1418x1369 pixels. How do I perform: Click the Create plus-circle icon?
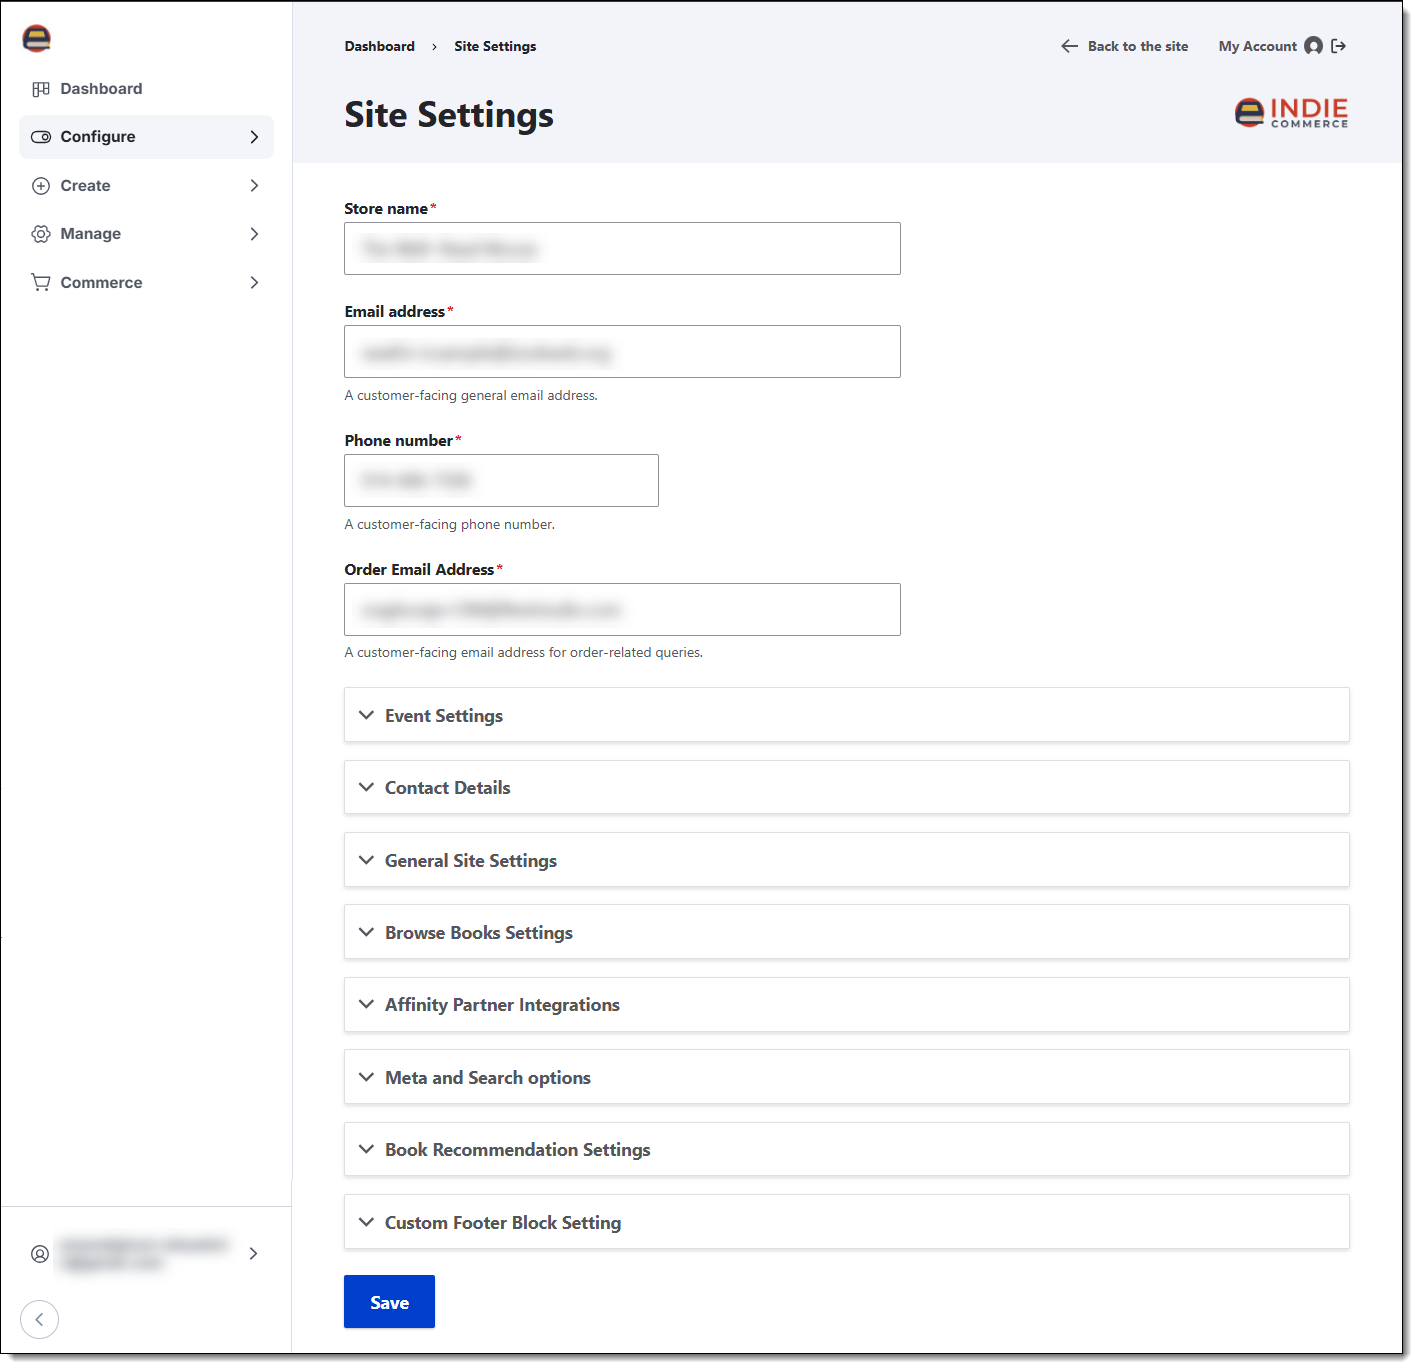pos(41,186)
